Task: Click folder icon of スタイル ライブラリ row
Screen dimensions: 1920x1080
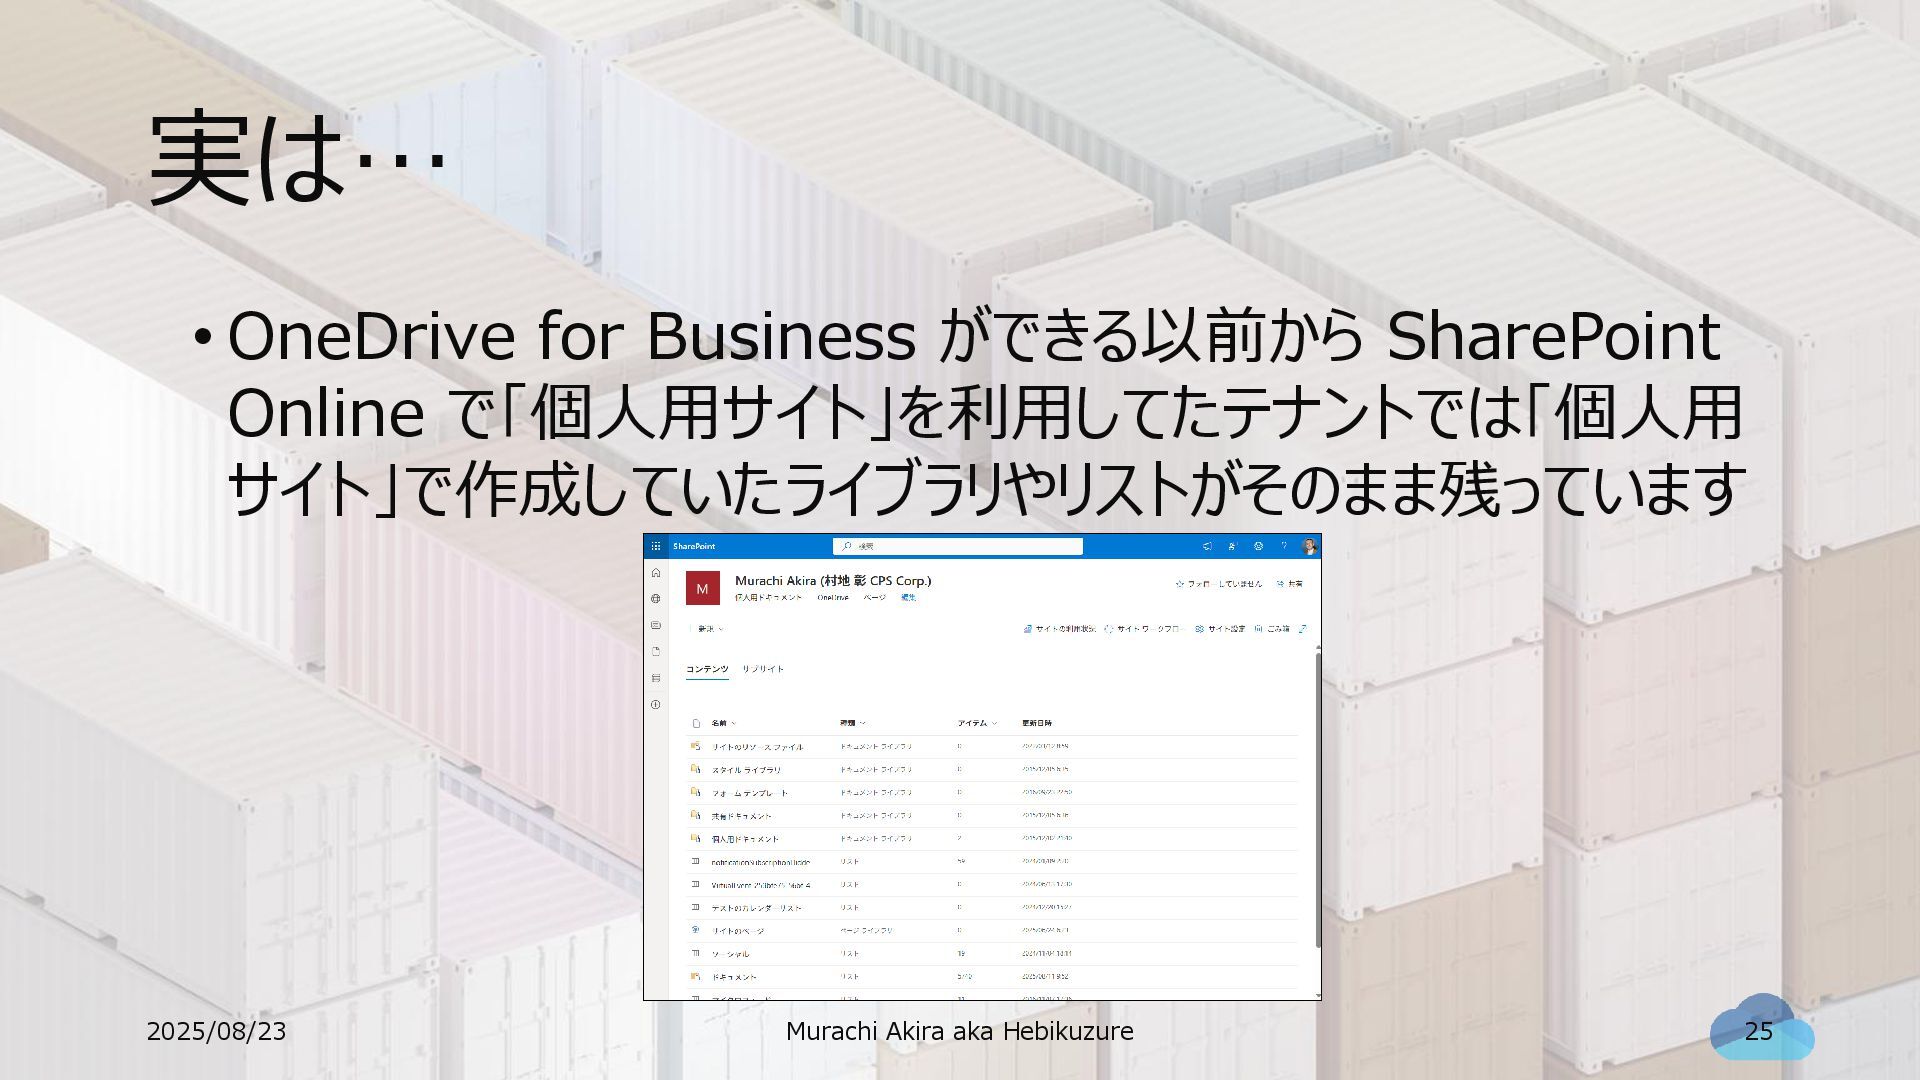Action: click(696, 770)
